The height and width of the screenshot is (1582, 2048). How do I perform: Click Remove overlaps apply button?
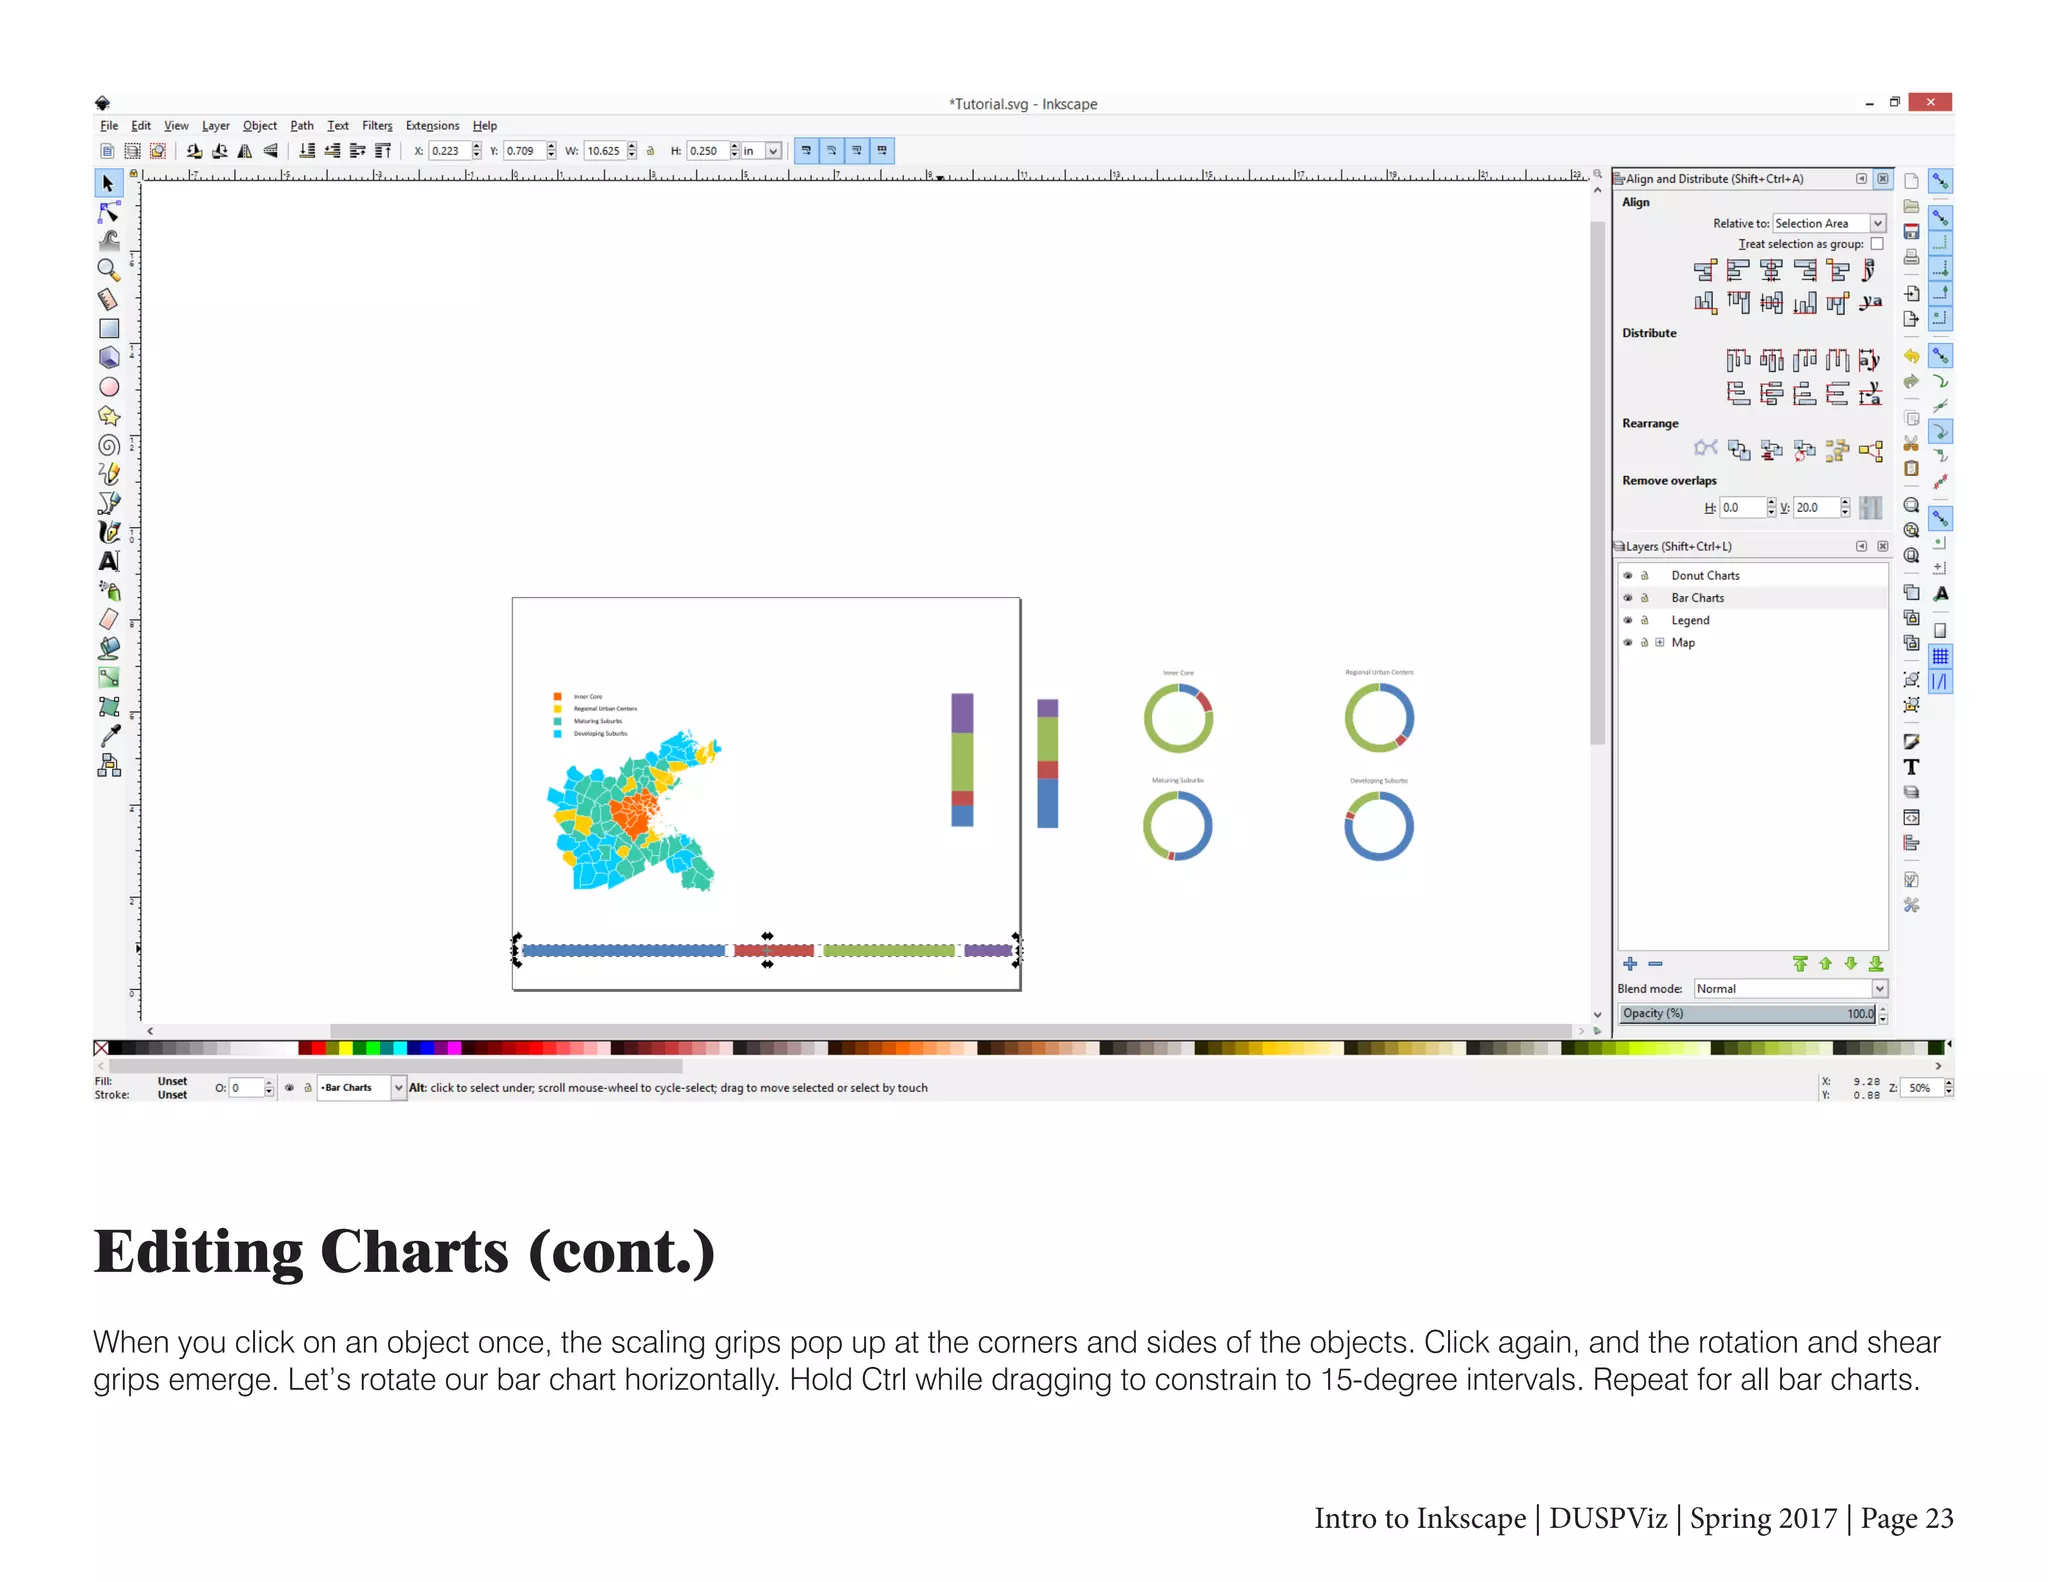tap(1870, 508)
